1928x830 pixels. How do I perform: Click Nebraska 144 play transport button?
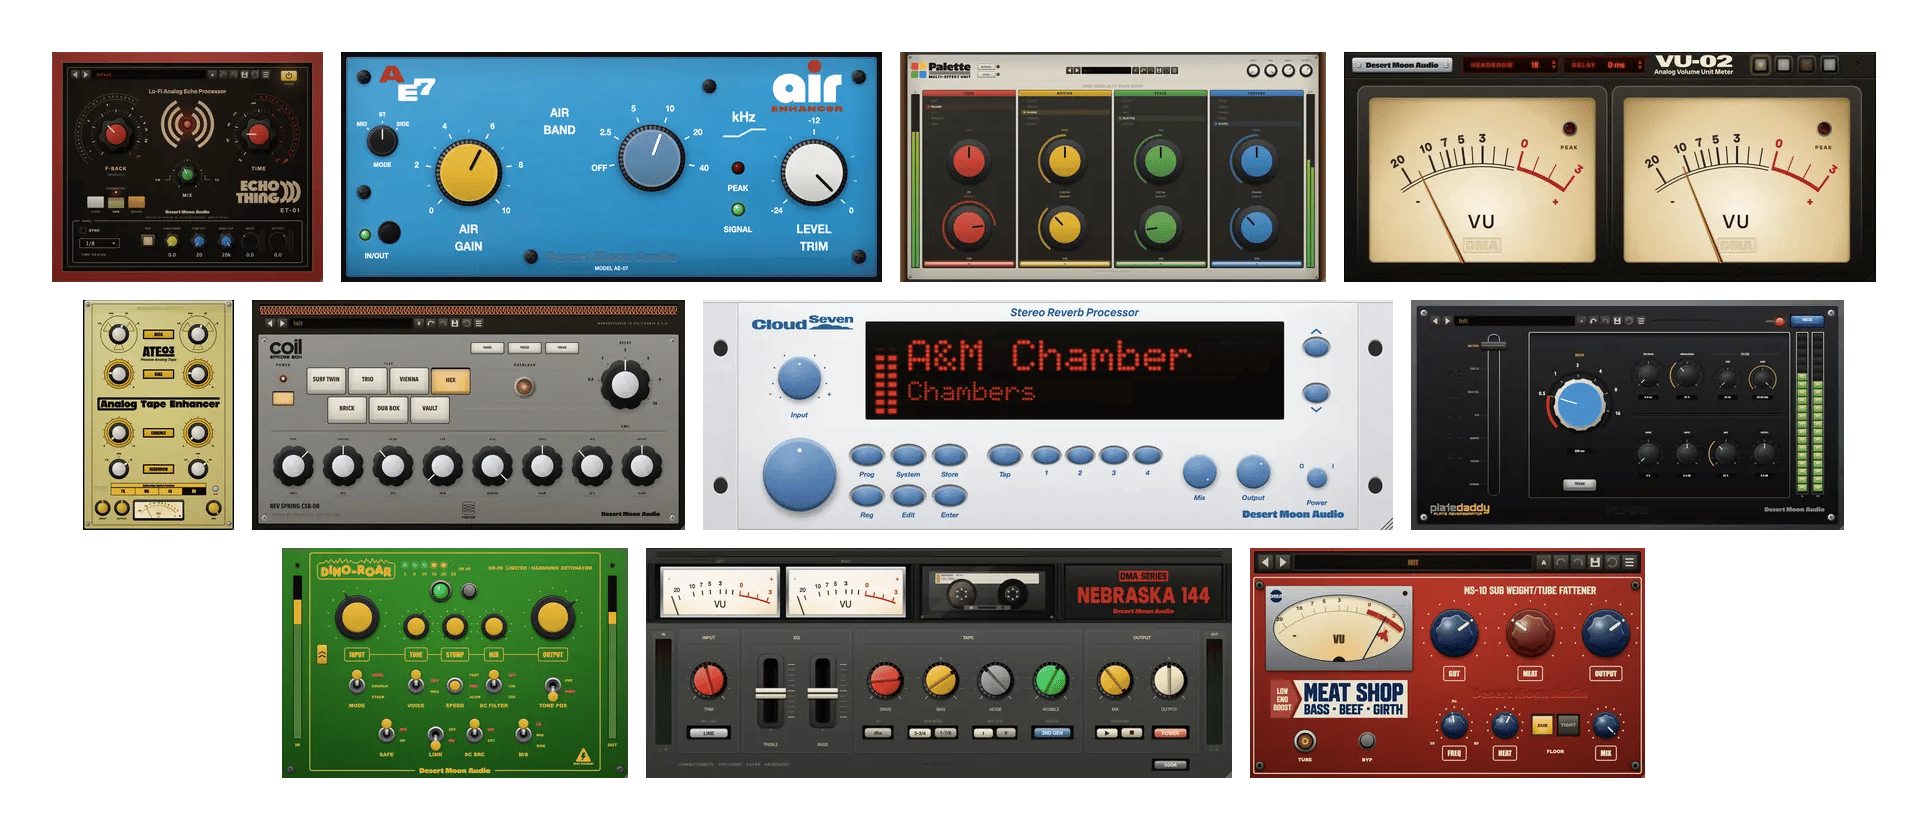tap(1107, 733)
